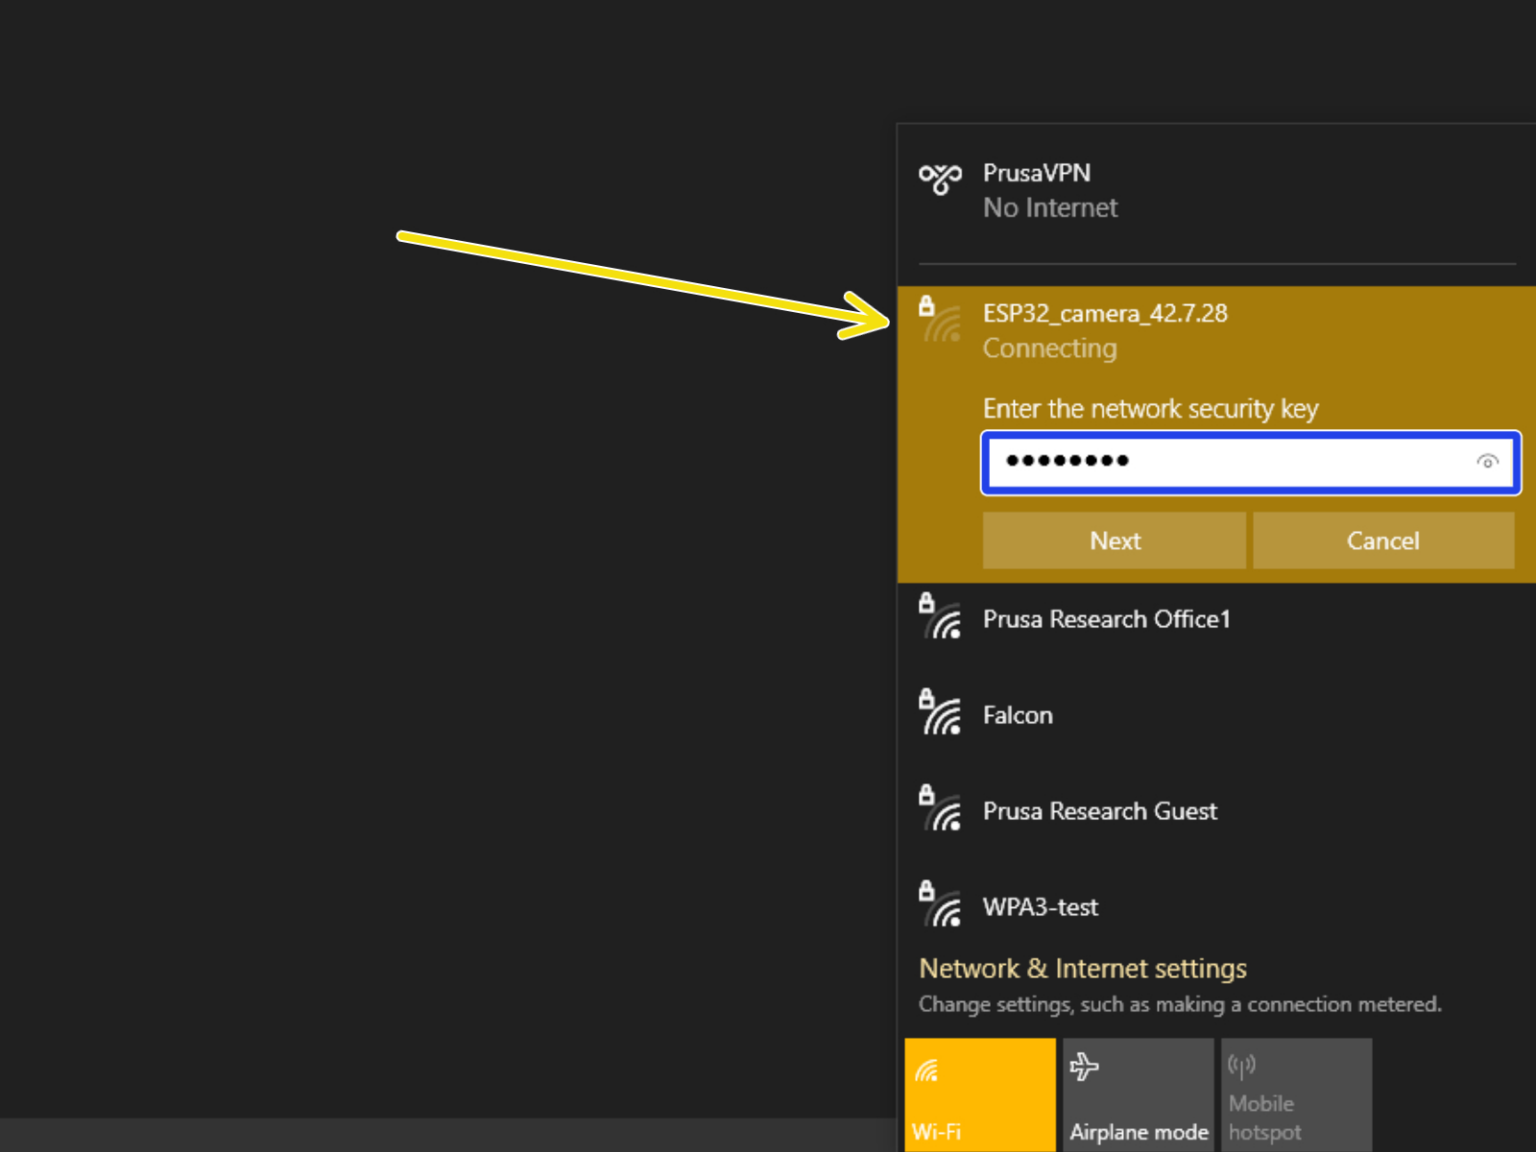Expand the WPA3-test network entry
1536x1152 pixels.
tap(1040, 907)
